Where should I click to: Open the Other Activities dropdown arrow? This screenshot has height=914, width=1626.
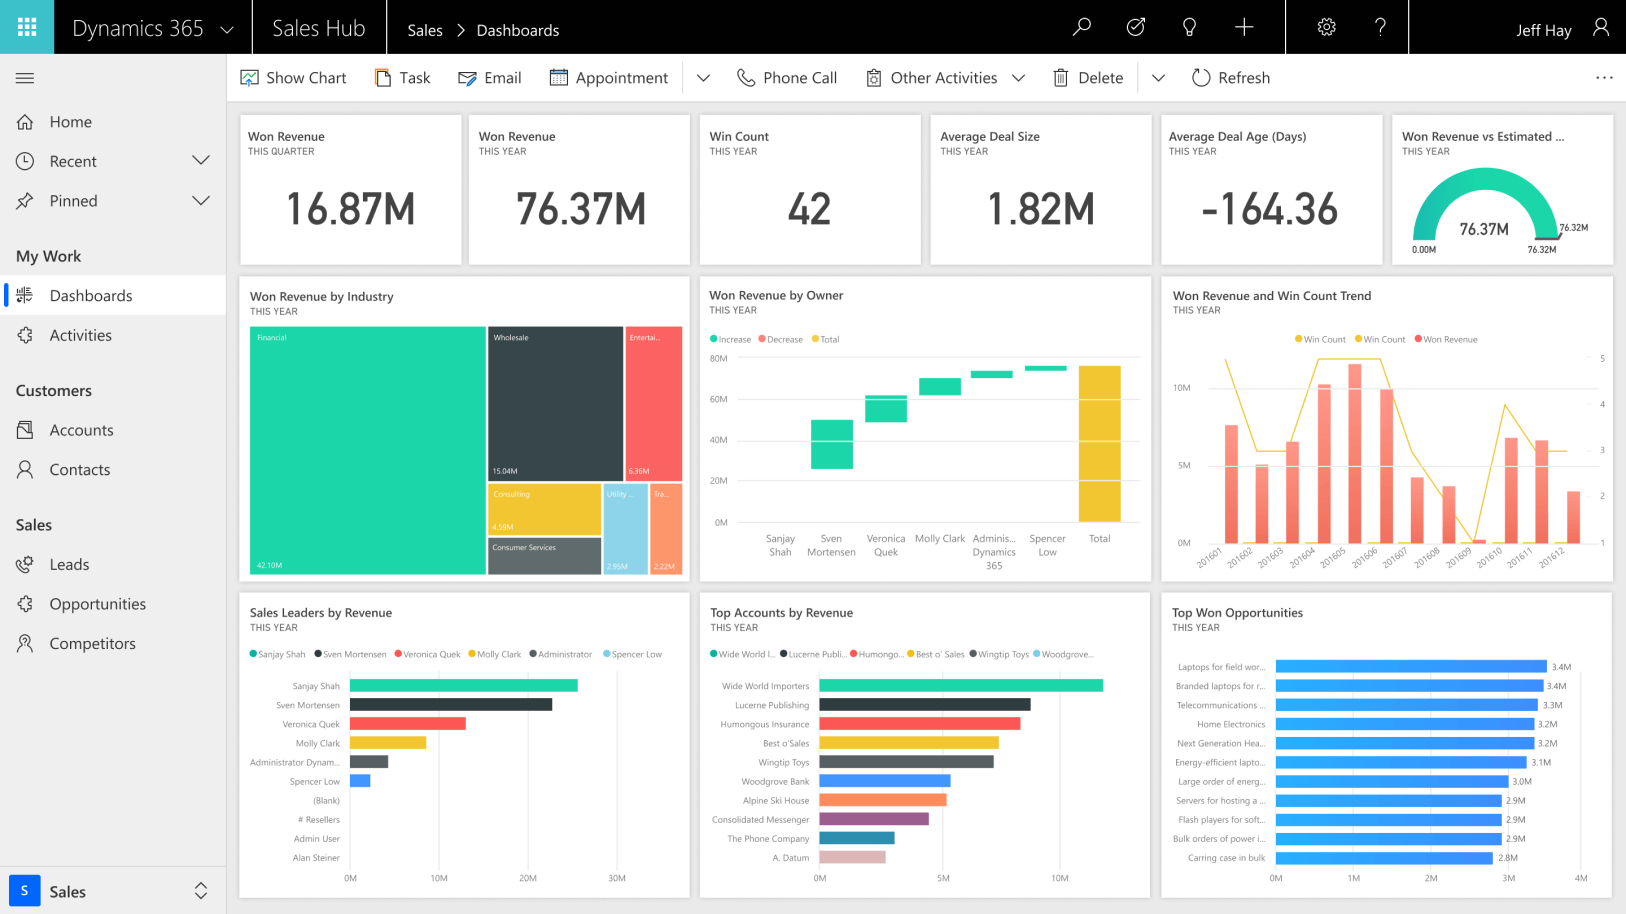[x=1019, y=77]
